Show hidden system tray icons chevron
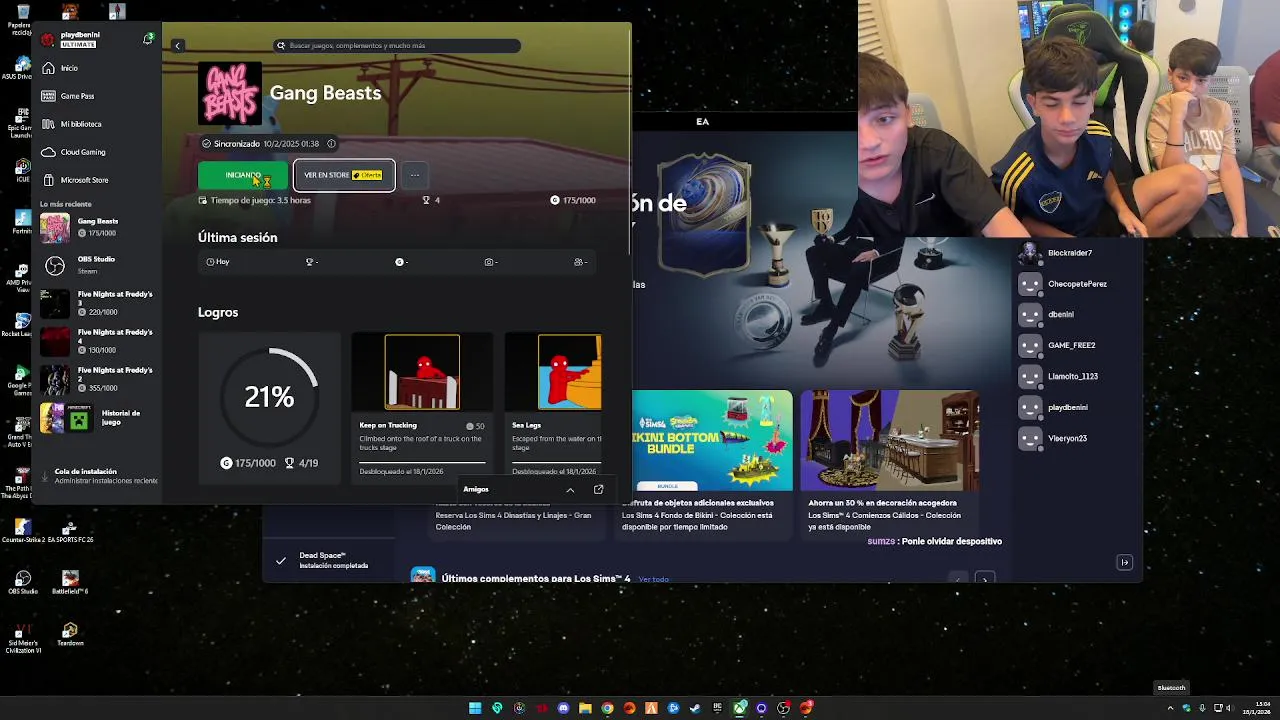Image resolution: width=1280 pixels, height=720 pixels. click(1170, 708)
